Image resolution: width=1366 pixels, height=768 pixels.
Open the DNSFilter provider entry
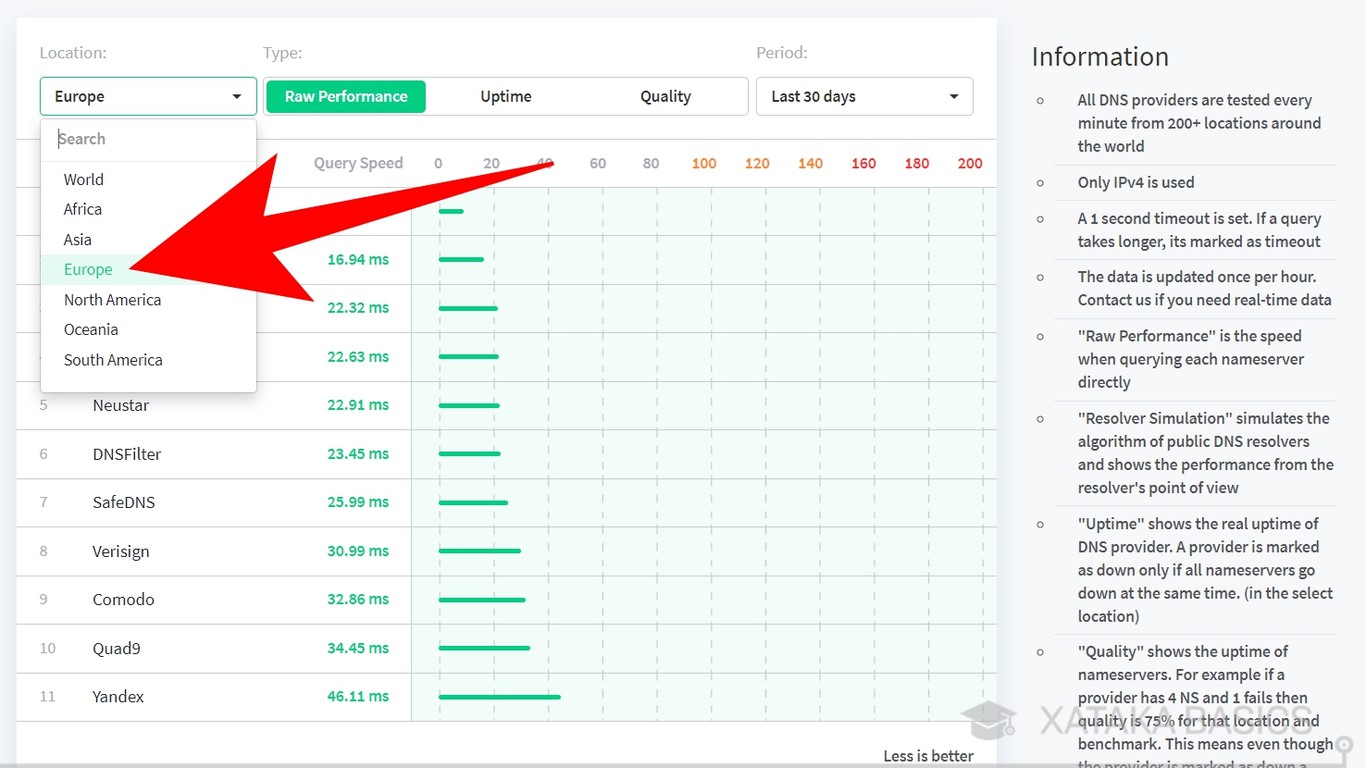click(127, 454)
